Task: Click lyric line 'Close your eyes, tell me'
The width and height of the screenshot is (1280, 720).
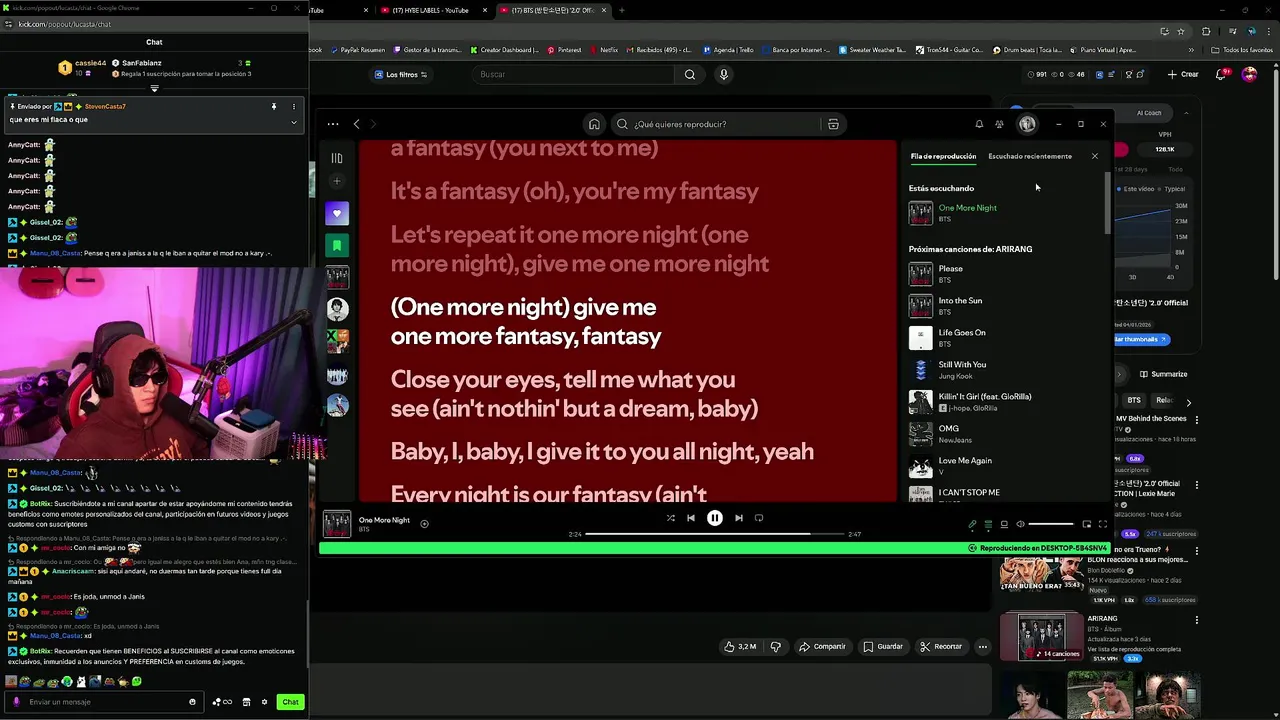Action: (x=574, y=394)
